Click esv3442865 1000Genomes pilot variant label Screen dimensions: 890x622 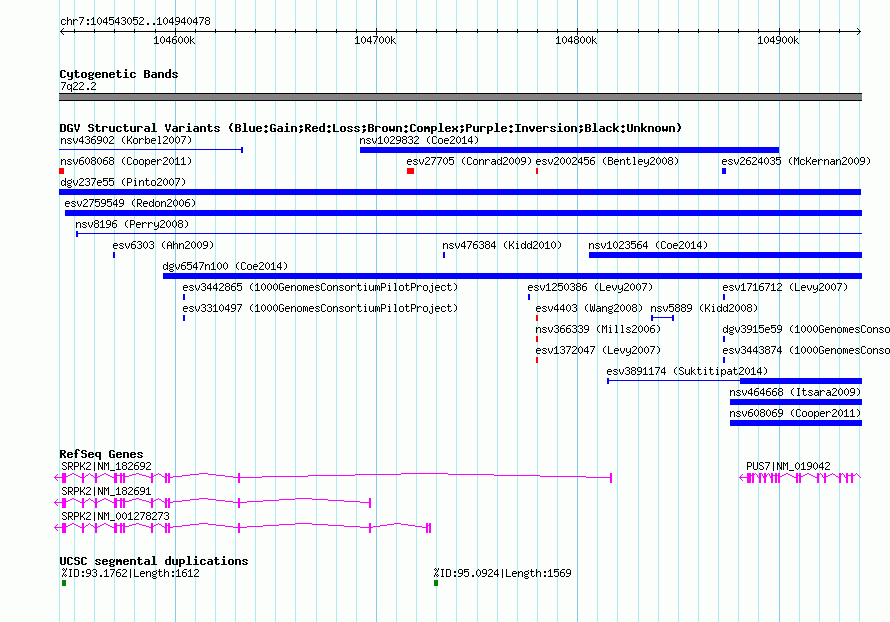click(320, 287)
